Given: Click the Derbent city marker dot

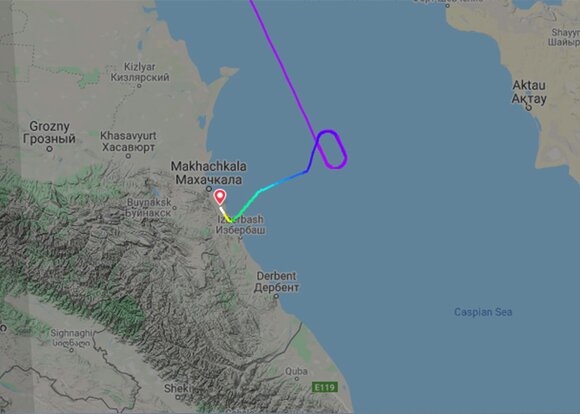Looking at the screenshot, I should point(276,296).
